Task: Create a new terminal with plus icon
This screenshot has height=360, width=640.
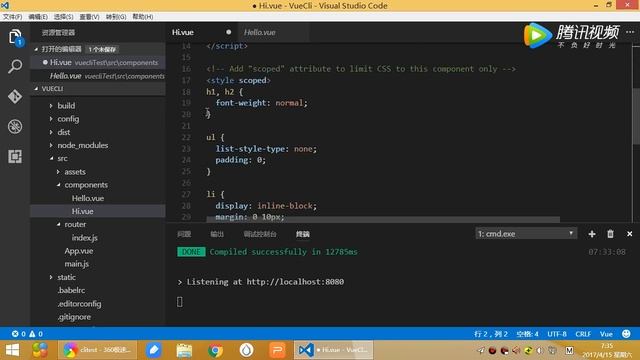Action: coord(592,234)
